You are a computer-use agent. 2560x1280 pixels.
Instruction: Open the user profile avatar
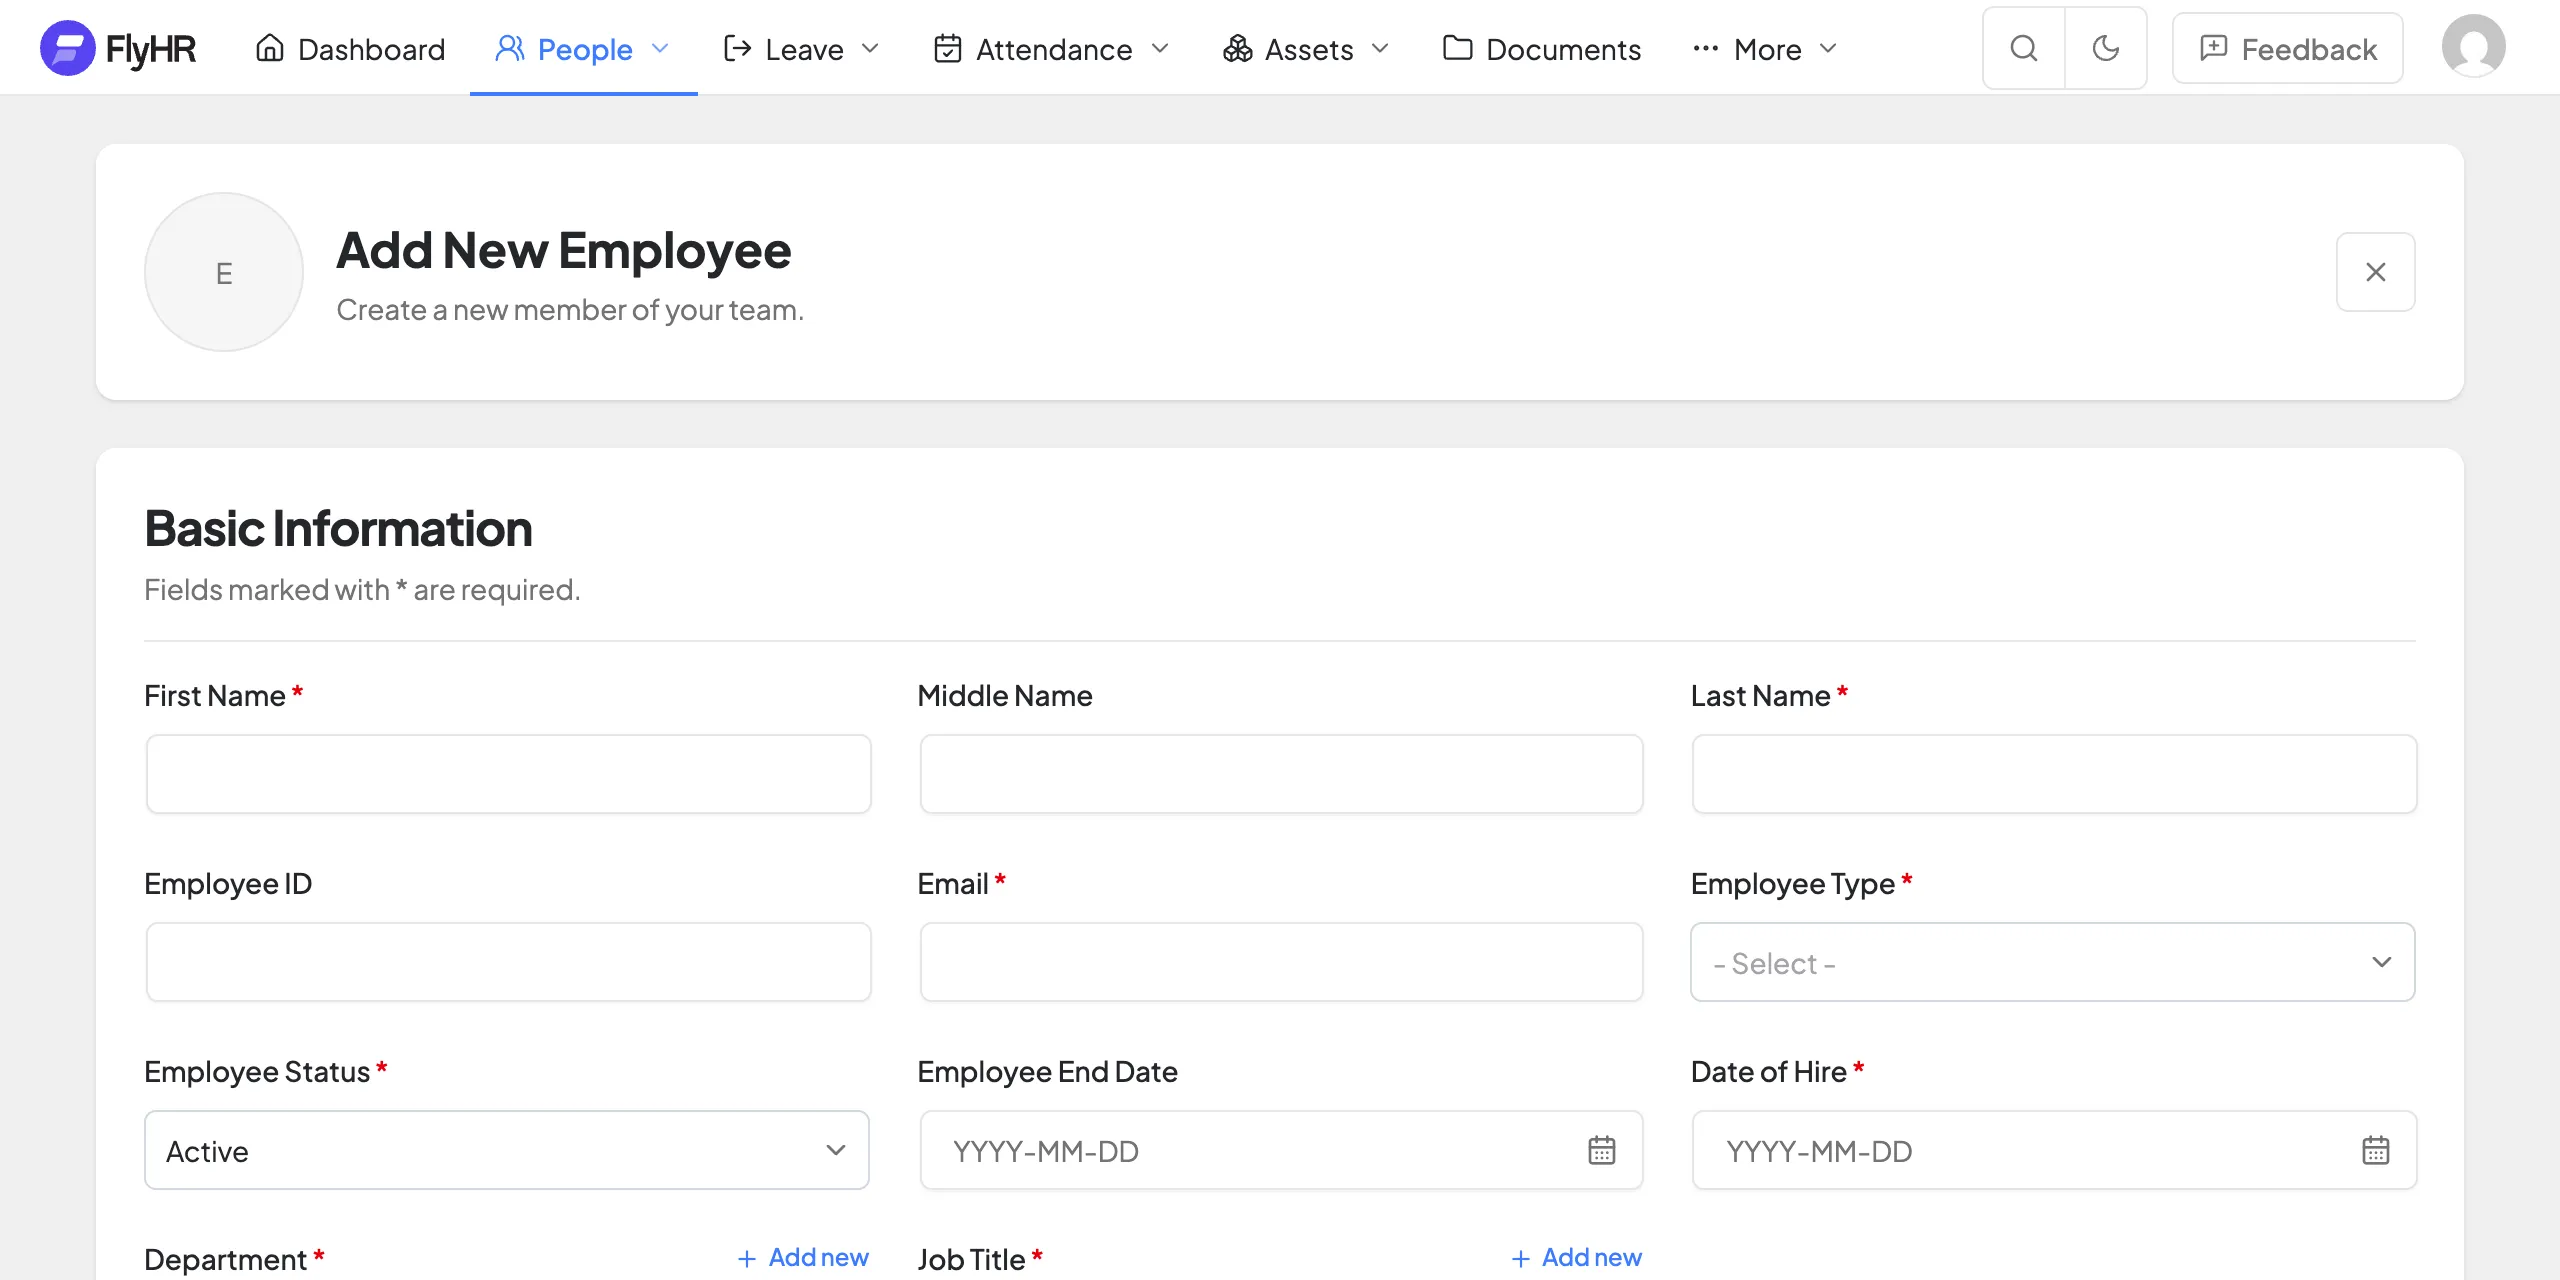click(2473, 46)
